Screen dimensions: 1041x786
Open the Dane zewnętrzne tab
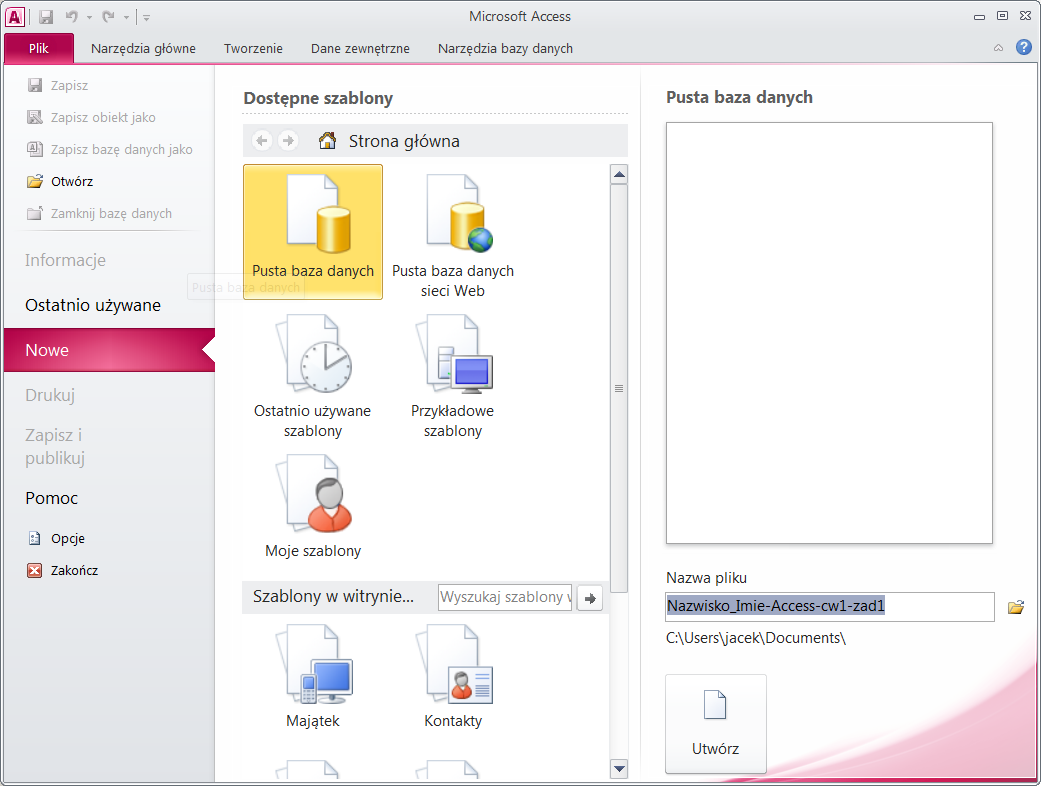tap(360, 48)
